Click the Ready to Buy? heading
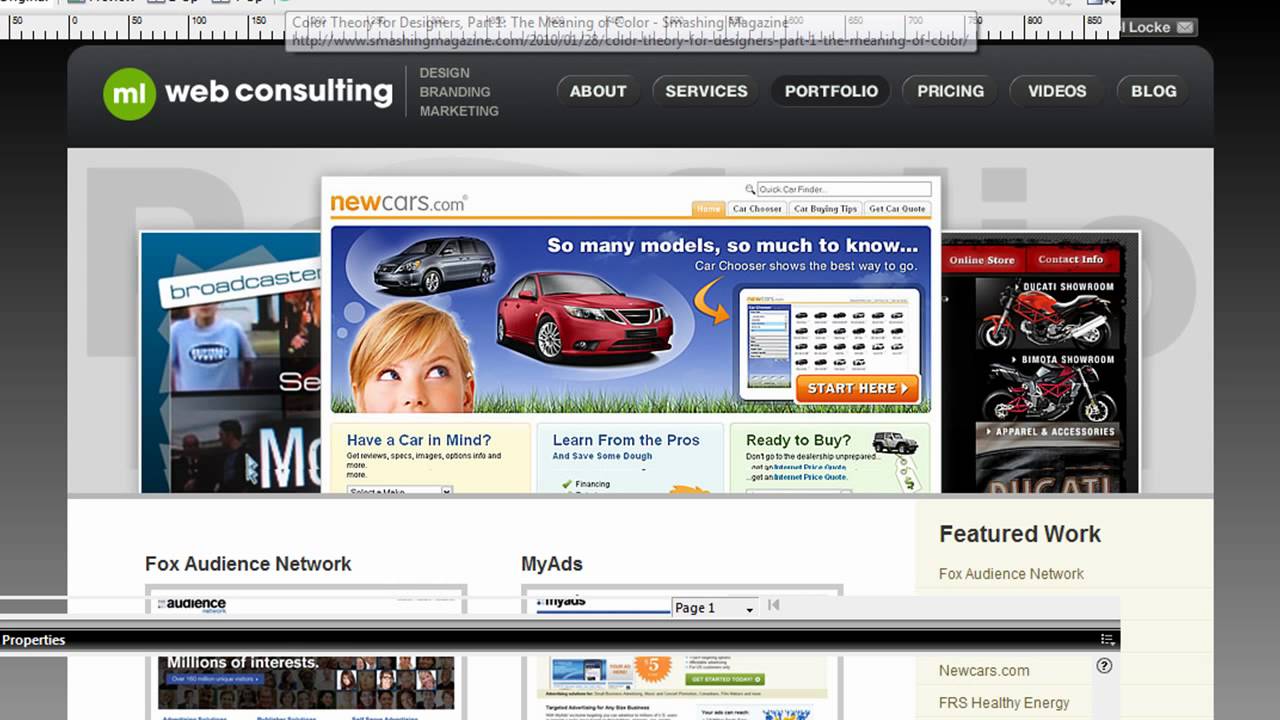Viewport: 1280px width, 720px height. (798, 440)
